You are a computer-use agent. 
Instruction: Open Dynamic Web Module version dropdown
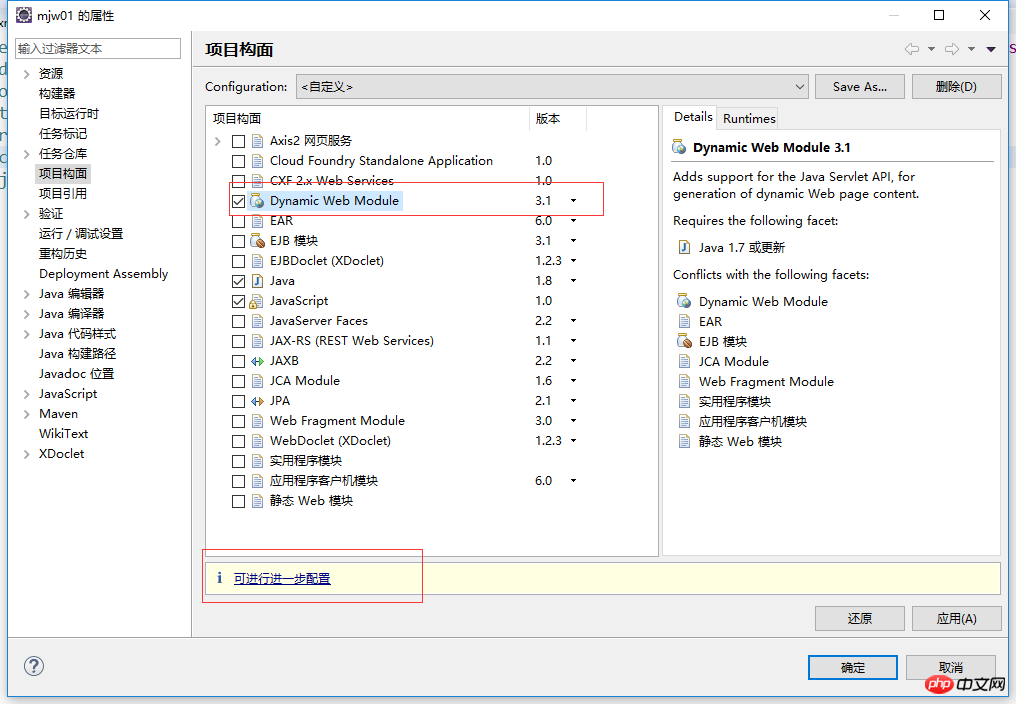pyautogui.click(x=573, y=201)
